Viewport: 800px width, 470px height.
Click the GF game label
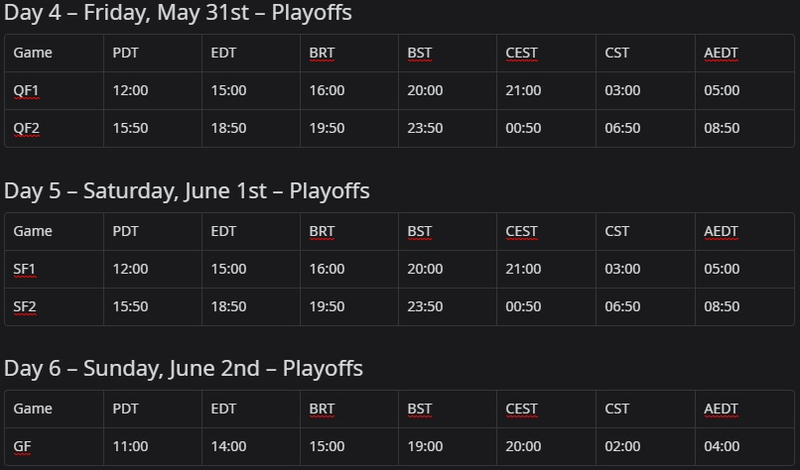click(x=22, y=447)
